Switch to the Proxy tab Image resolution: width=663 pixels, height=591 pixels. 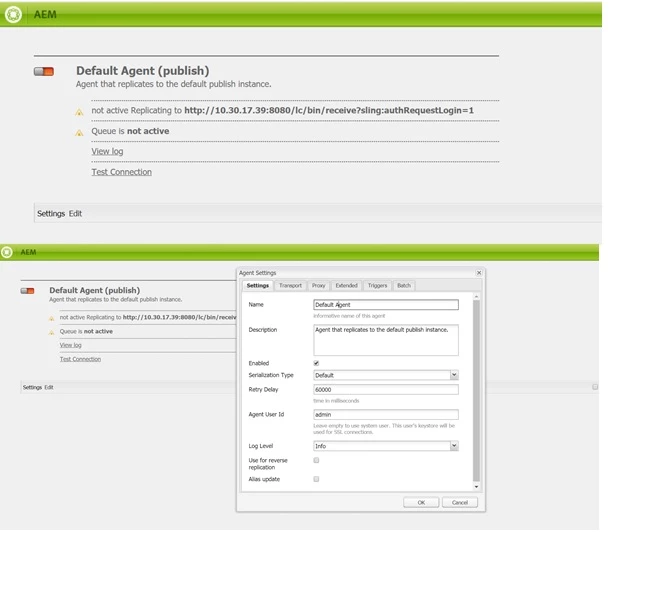point(318,286)
